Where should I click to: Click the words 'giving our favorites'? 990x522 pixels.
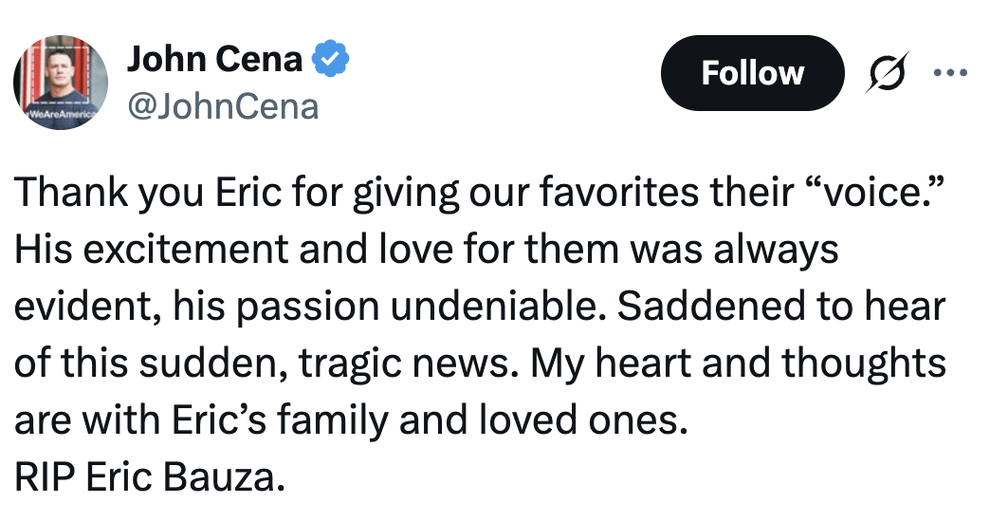pyautogui.click(x=525, y=192)
